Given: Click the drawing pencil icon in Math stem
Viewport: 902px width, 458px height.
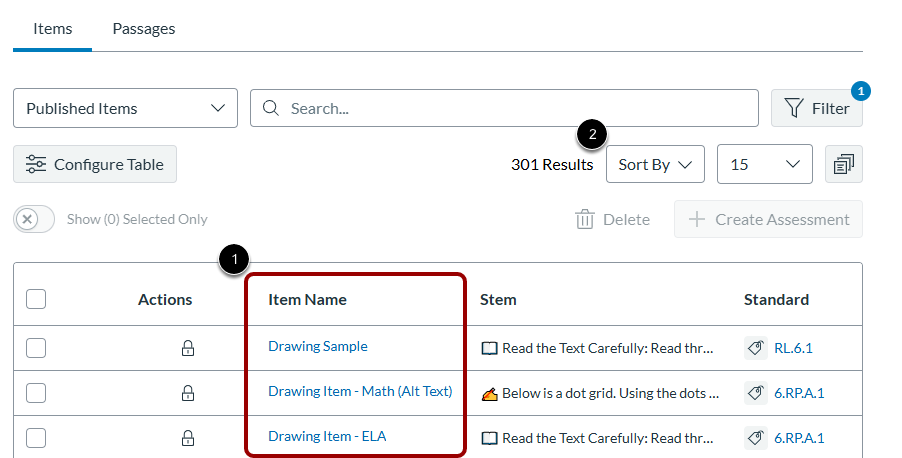Looking at the screenshot, I should pos(489,394).
